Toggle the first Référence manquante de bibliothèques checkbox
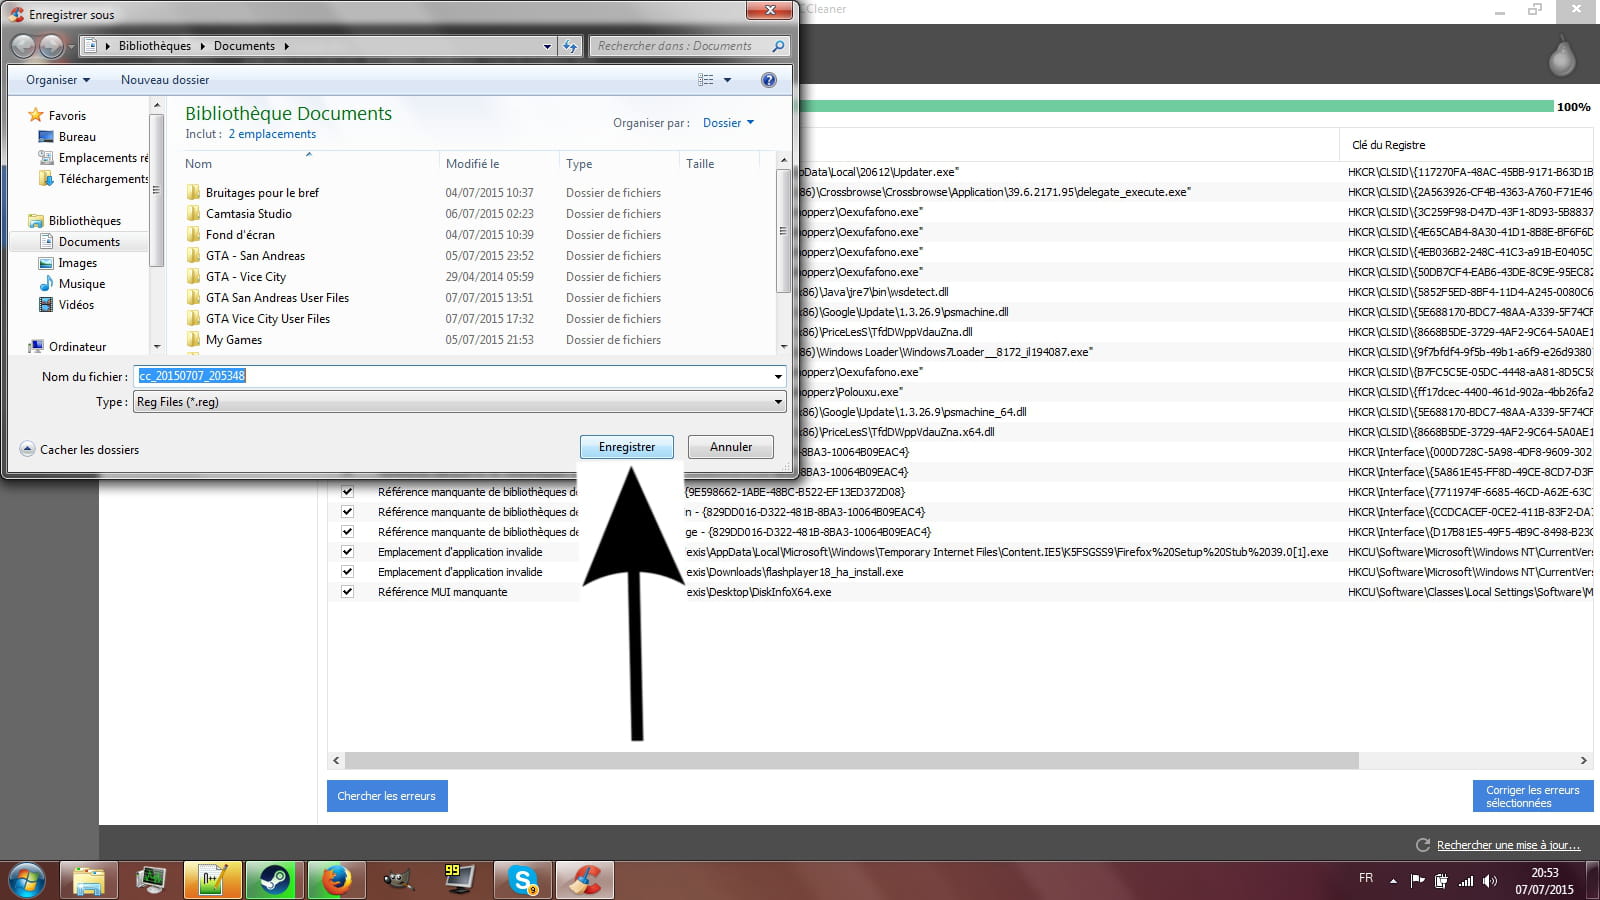The image size is (1600, 900). [x=347, y=492]
